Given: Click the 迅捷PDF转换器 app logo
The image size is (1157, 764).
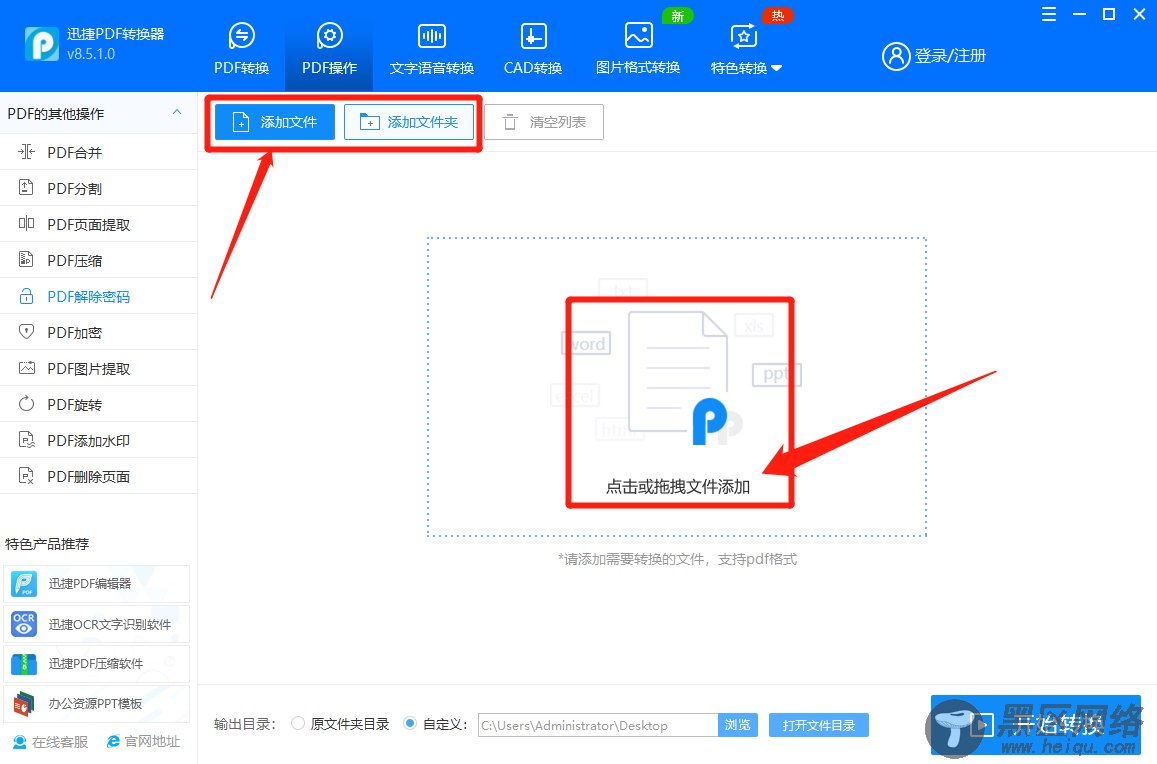Looking at the screenshot, I should pyautogui.click(x=41, y=44).
